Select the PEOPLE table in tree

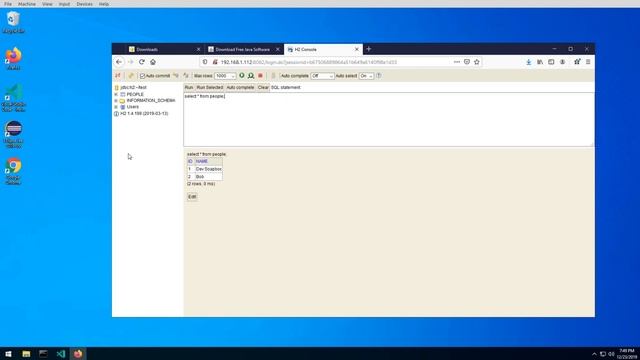tap(135, 94)
